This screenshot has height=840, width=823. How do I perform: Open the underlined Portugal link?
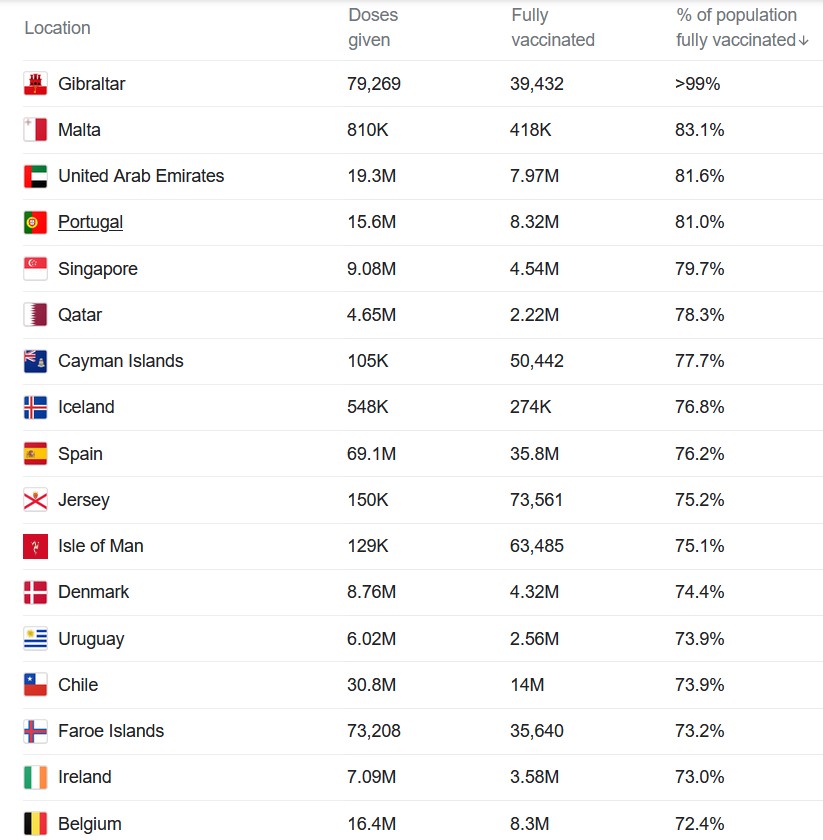(x=91, y=222)
